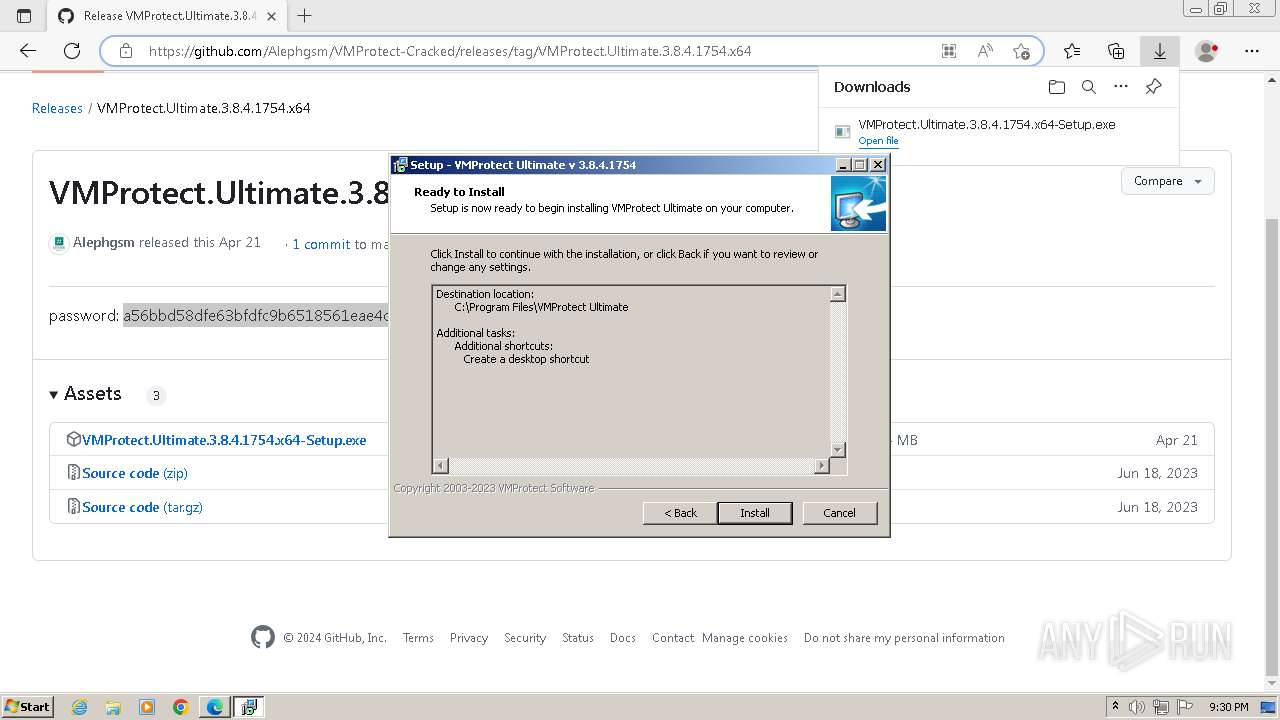Screen dimensions: 1280x720
Task: Search downloads with magnifier icon
Action: 1089,87
